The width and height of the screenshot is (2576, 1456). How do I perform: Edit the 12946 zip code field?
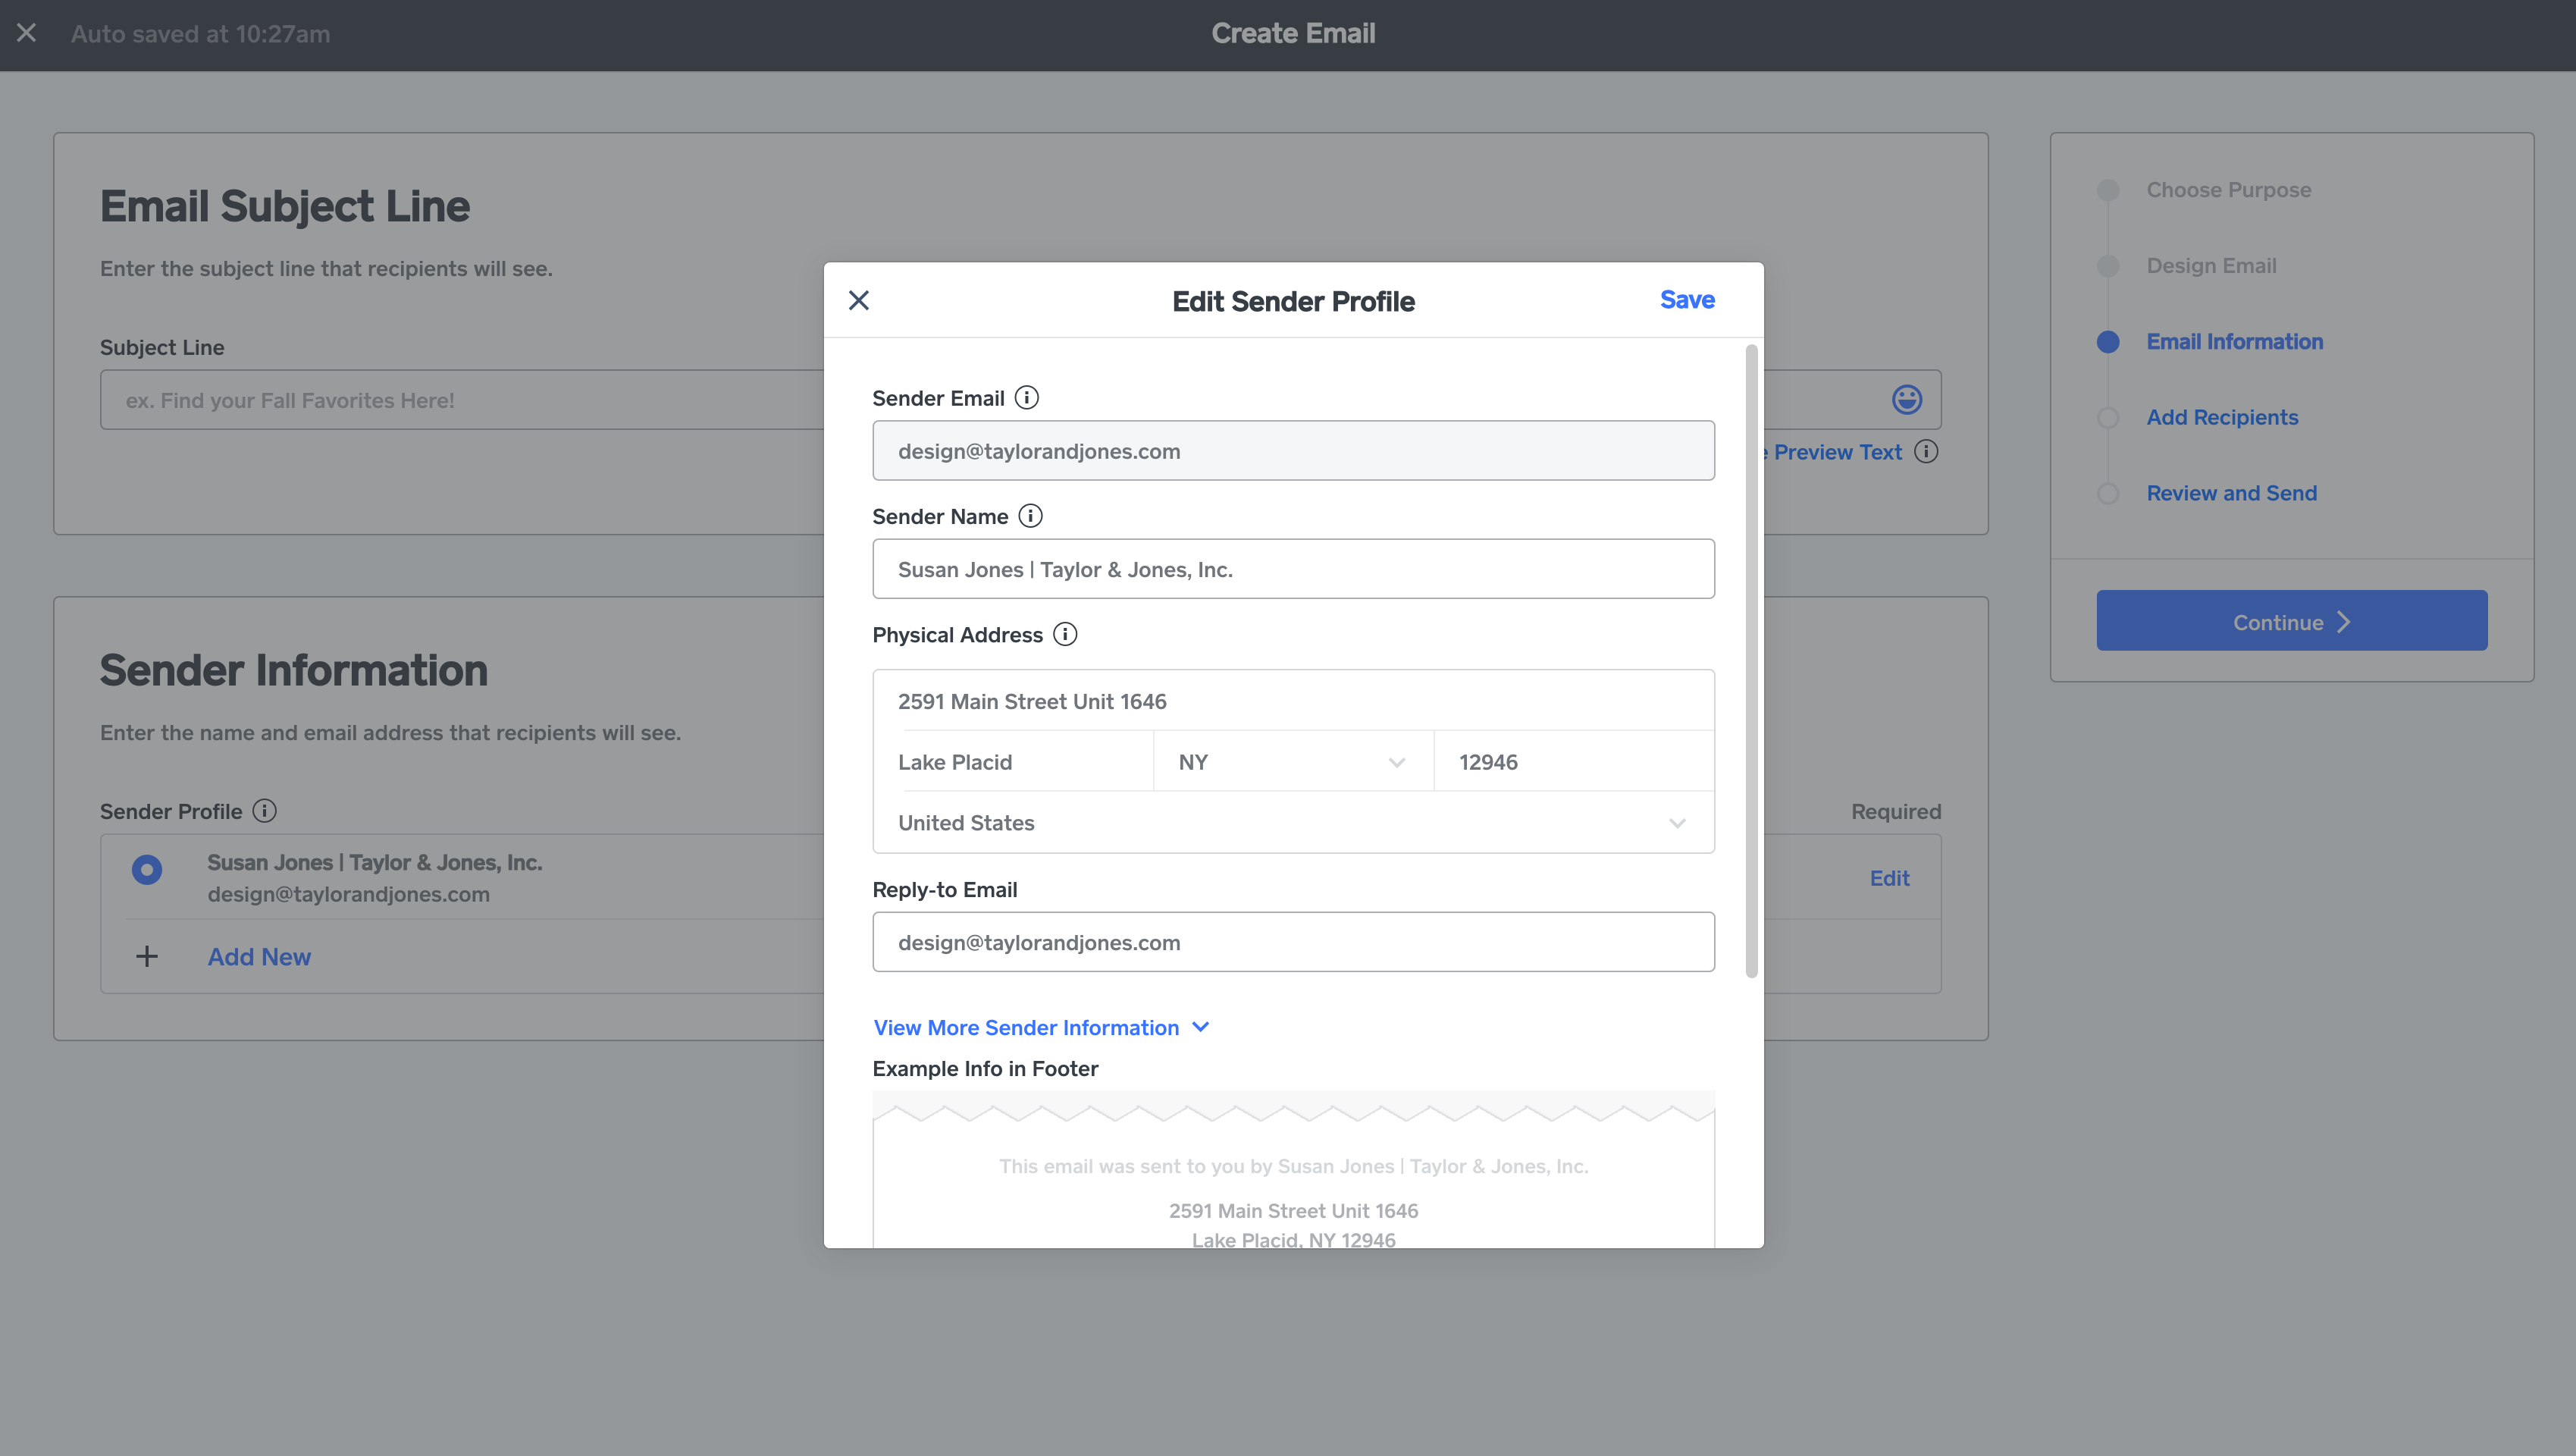coord(1574,762)
